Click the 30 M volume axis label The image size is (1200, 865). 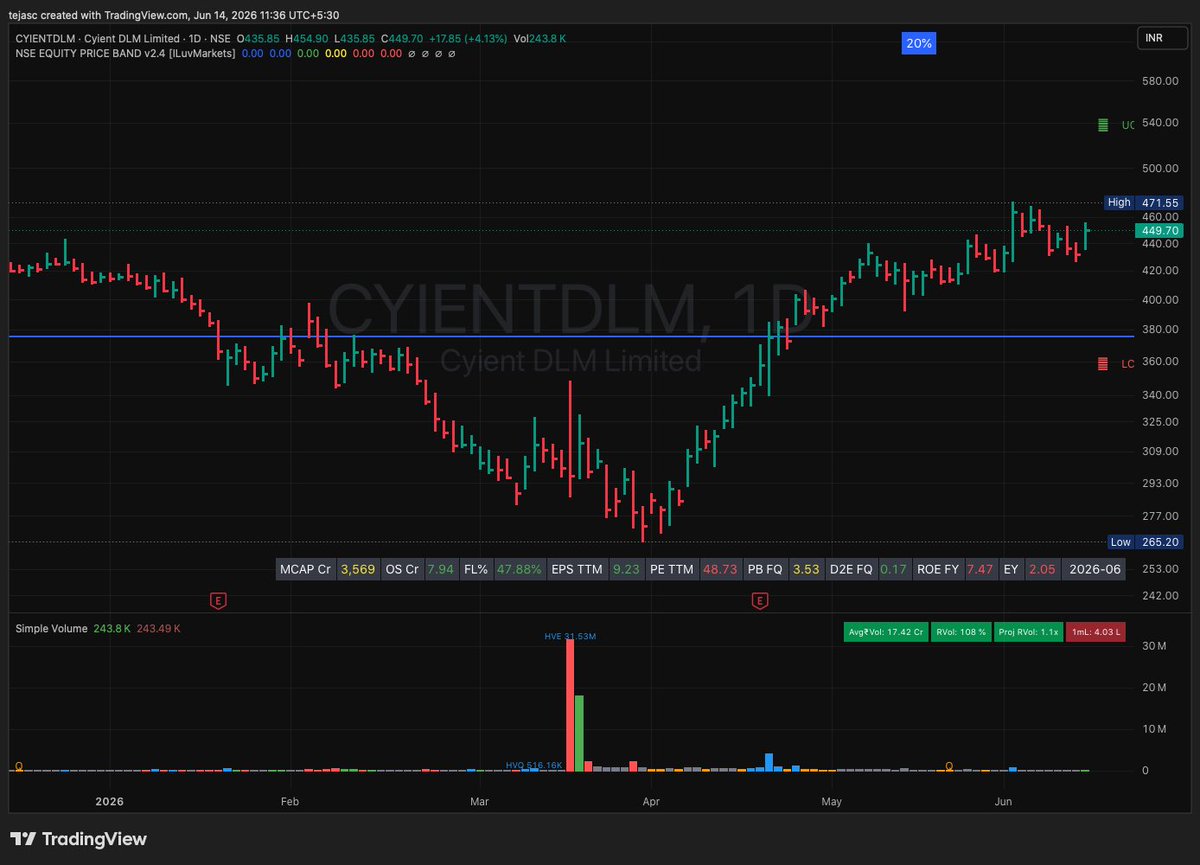[1153, 646]
